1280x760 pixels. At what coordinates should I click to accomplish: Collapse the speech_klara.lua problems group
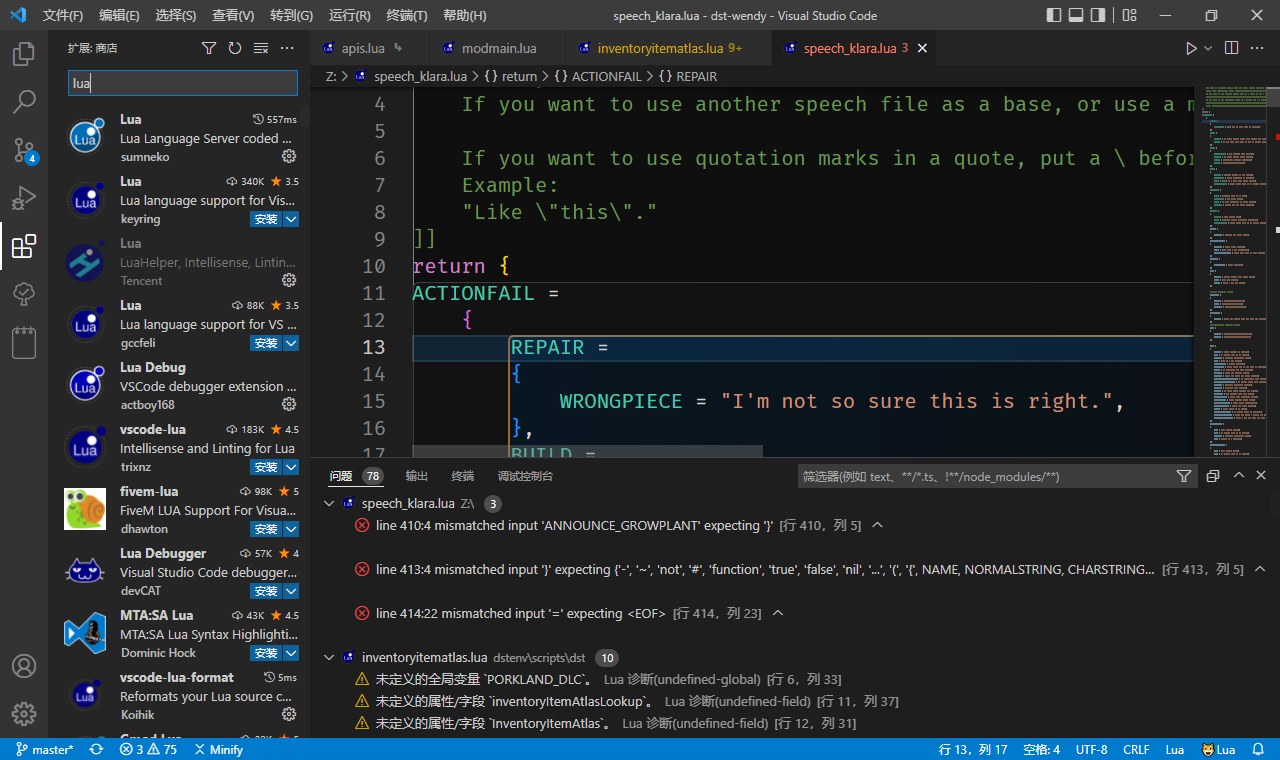[329, 504]
